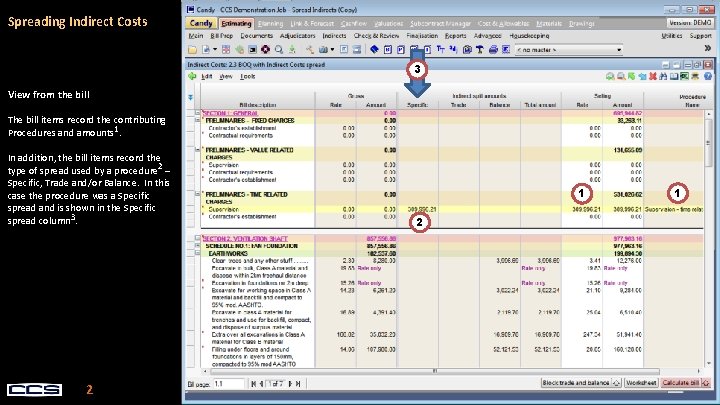Open the 'no master' dropdown
Viewport: 720px width, 405px height.
[568, 50]
